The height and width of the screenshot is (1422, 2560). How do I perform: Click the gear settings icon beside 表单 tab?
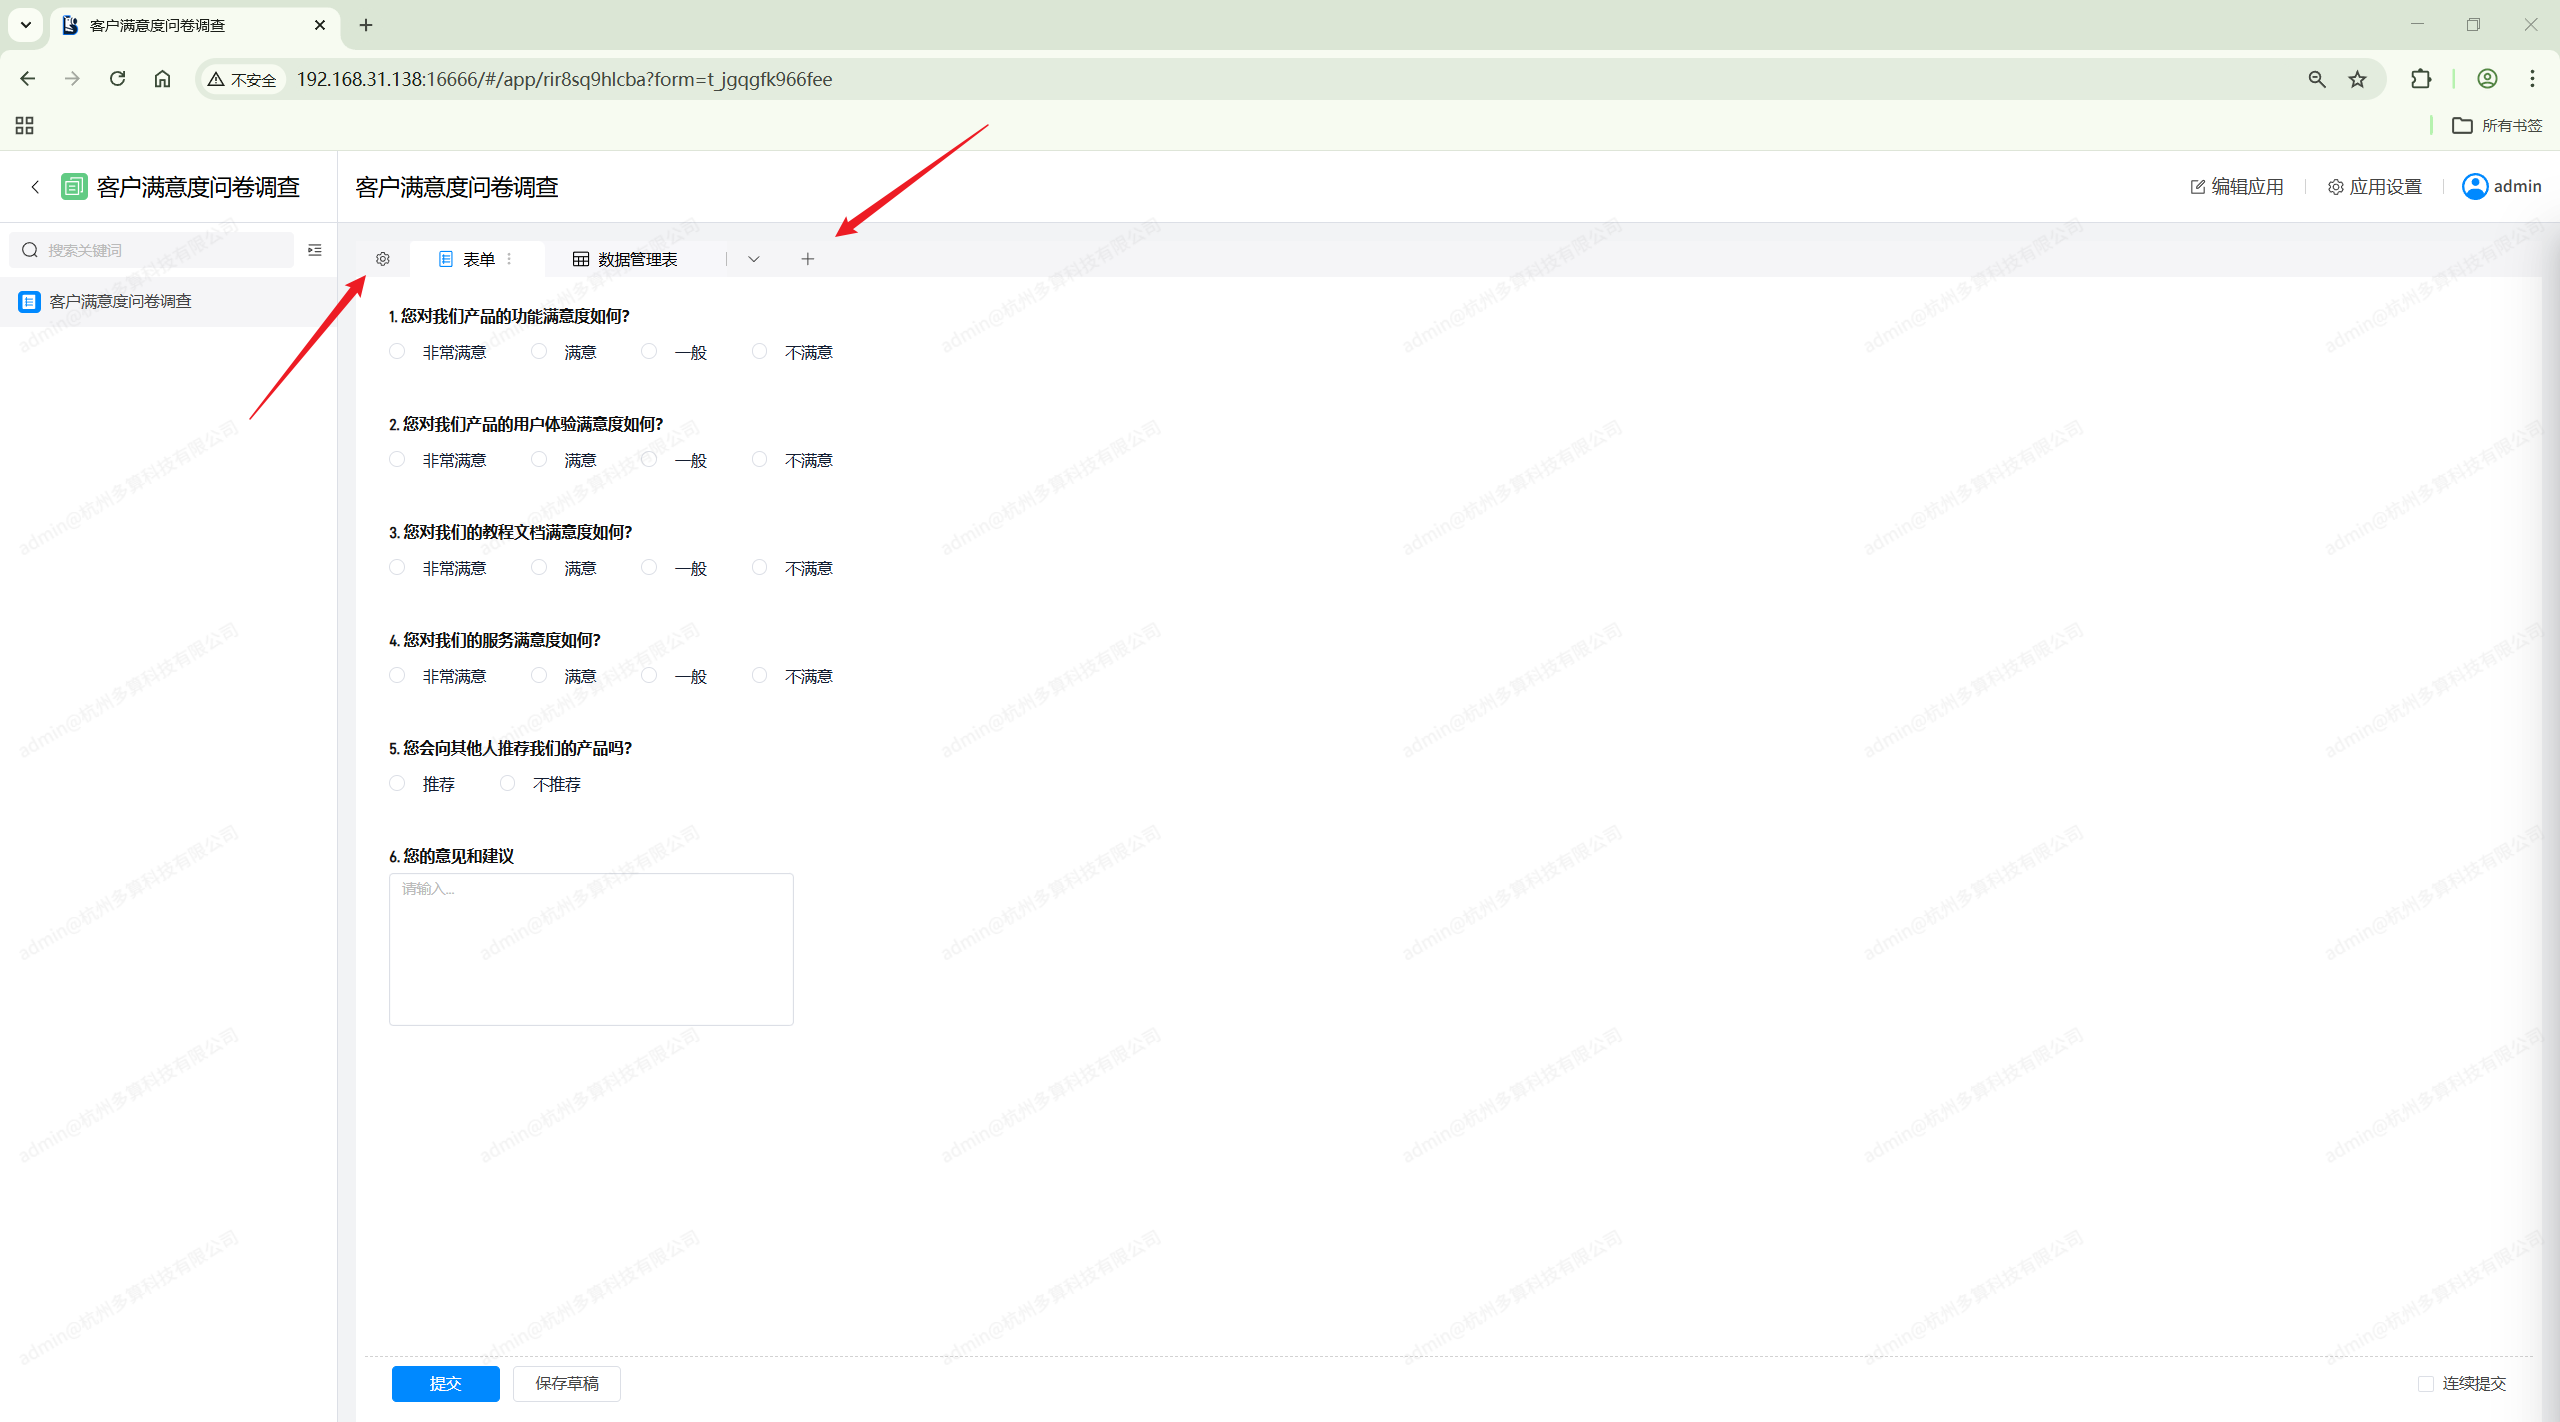coord(382,259)
